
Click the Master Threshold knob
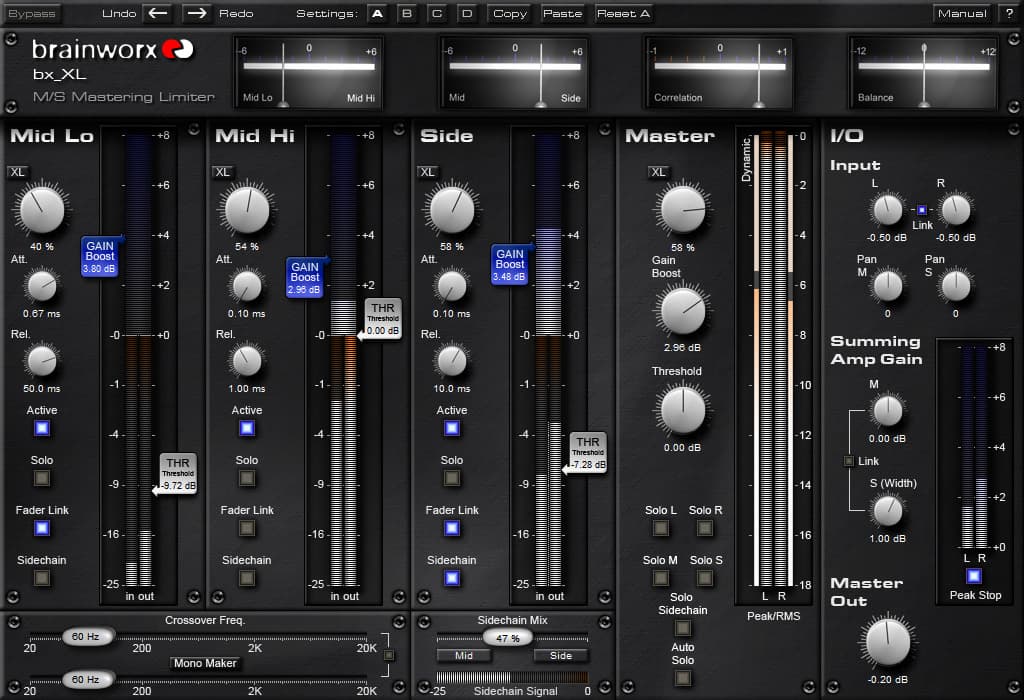[683, 411]
